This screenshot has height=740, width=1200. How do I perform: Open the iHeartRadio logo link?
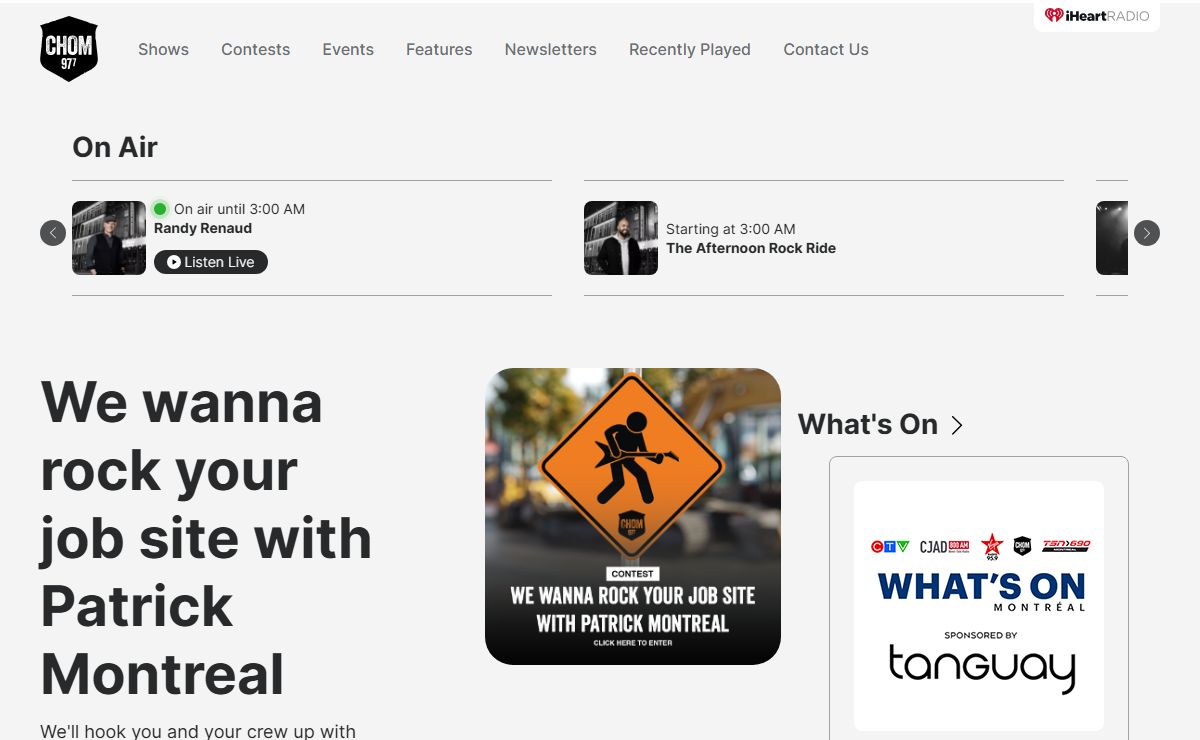1097,16
